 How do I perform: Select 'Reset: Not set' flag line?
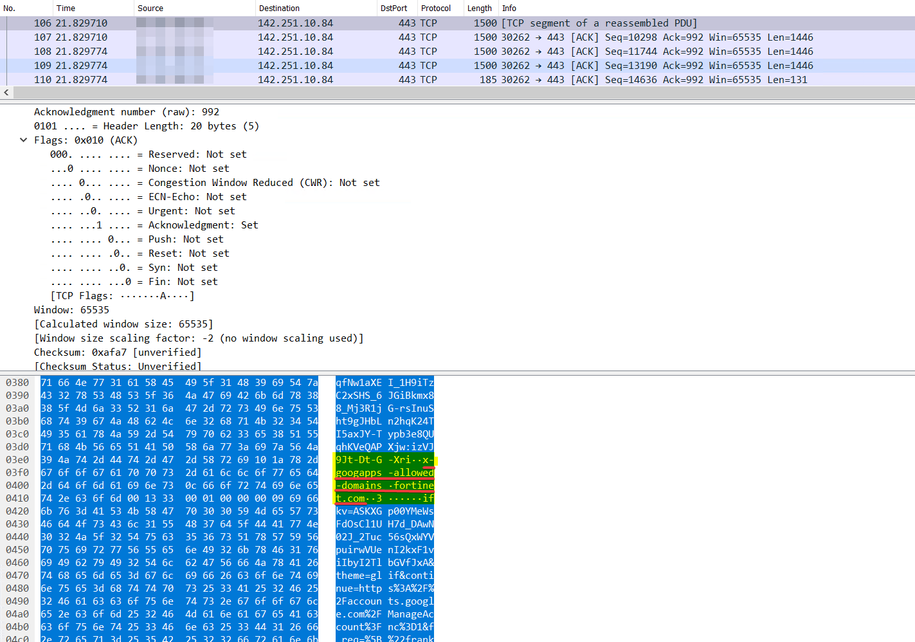(139, 253)
